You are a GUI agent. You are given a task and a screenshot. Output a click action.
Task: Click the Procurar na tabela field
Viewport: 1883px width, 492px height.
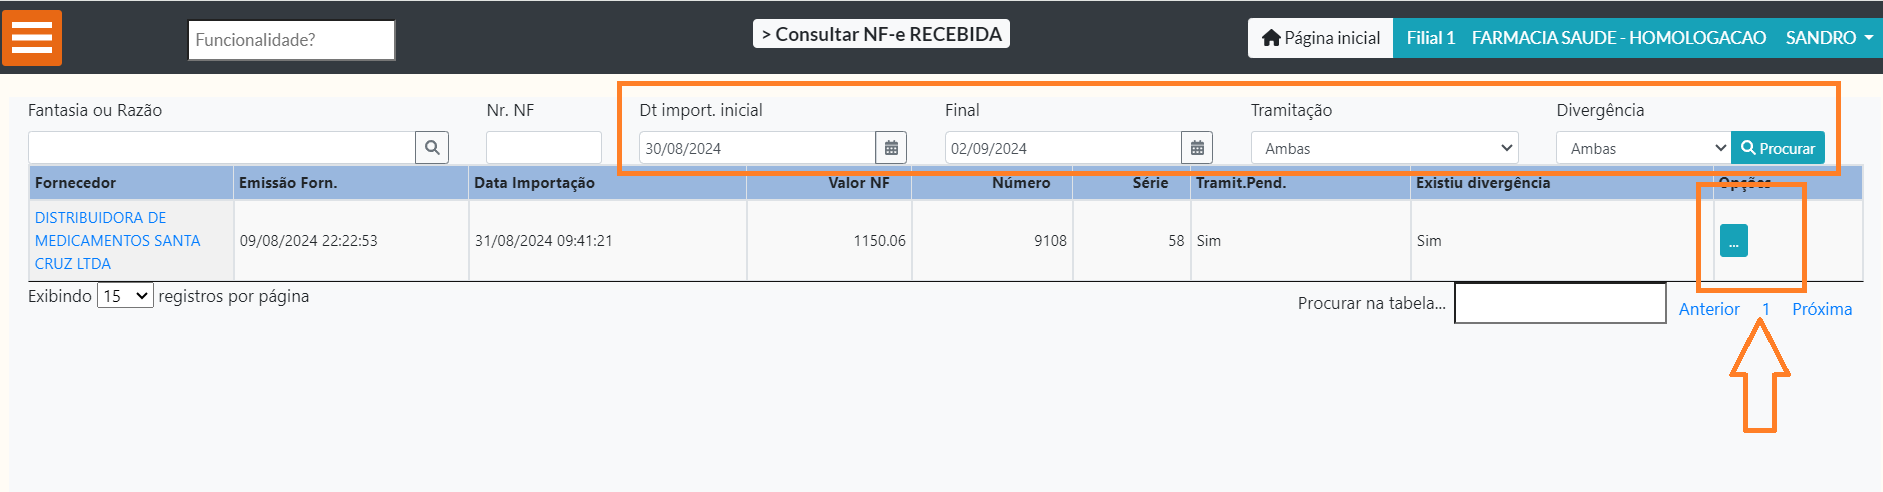[1559, 303]
